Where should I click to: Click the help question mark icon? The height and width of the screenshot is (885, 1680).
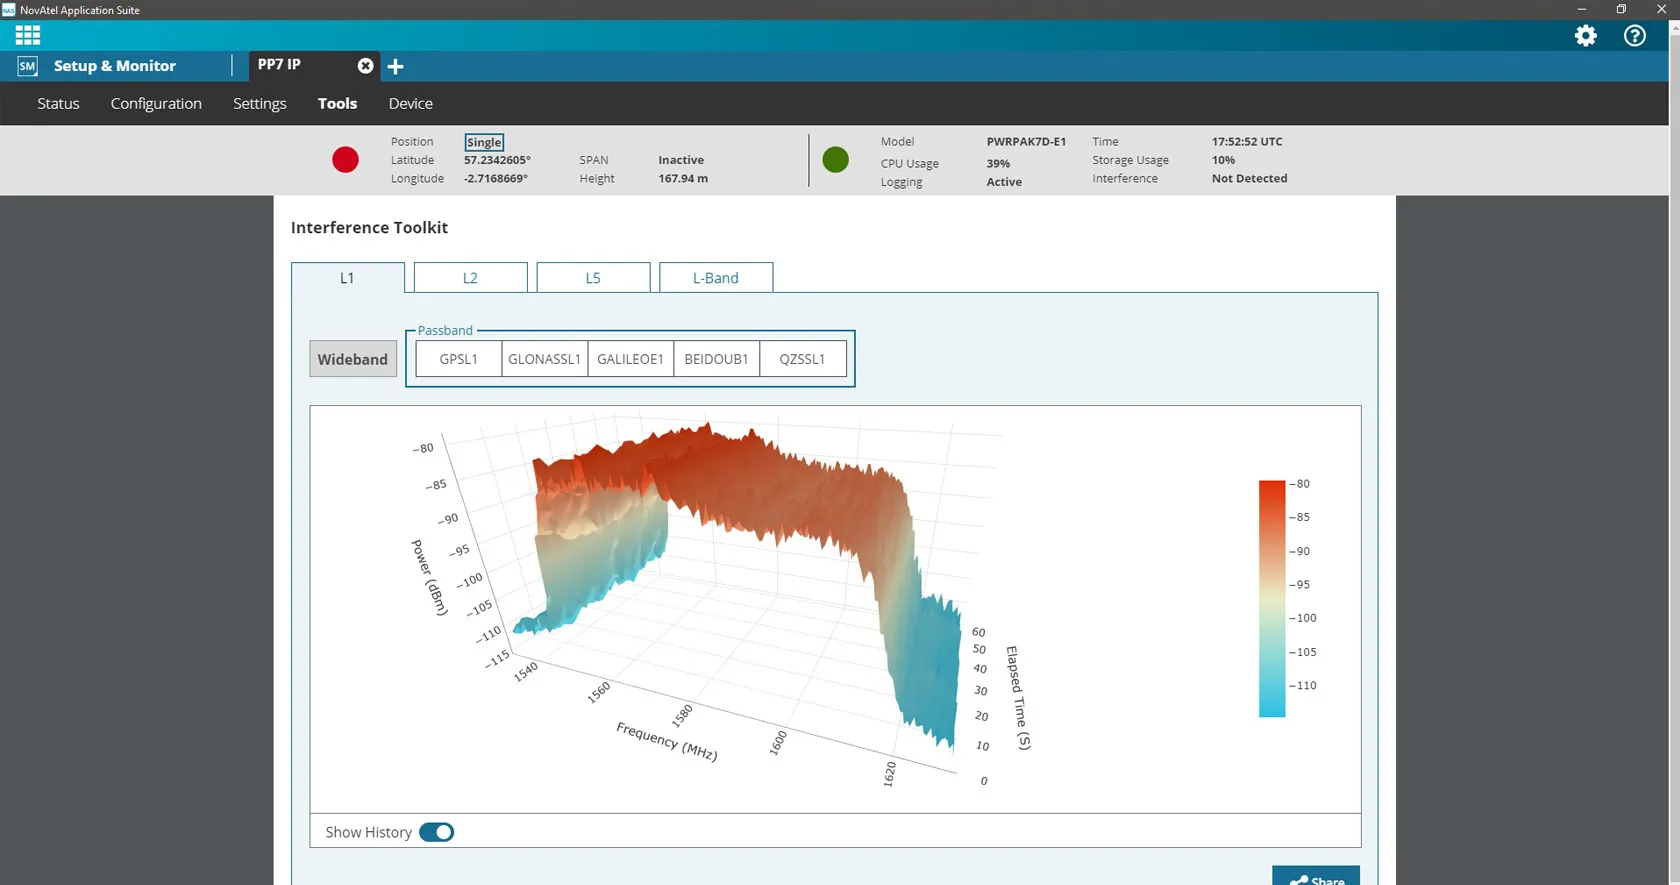click(x=1634, y=36)
